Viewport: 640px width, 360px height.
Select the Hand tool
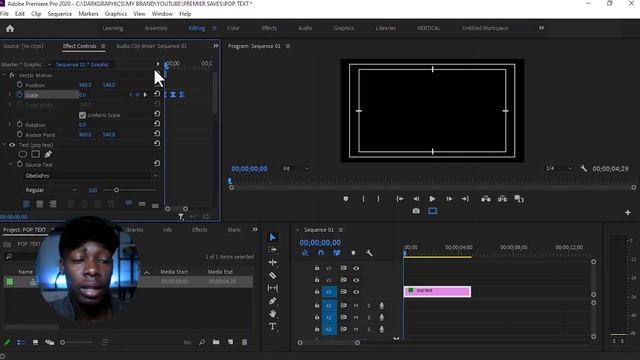tap(273, 313)
